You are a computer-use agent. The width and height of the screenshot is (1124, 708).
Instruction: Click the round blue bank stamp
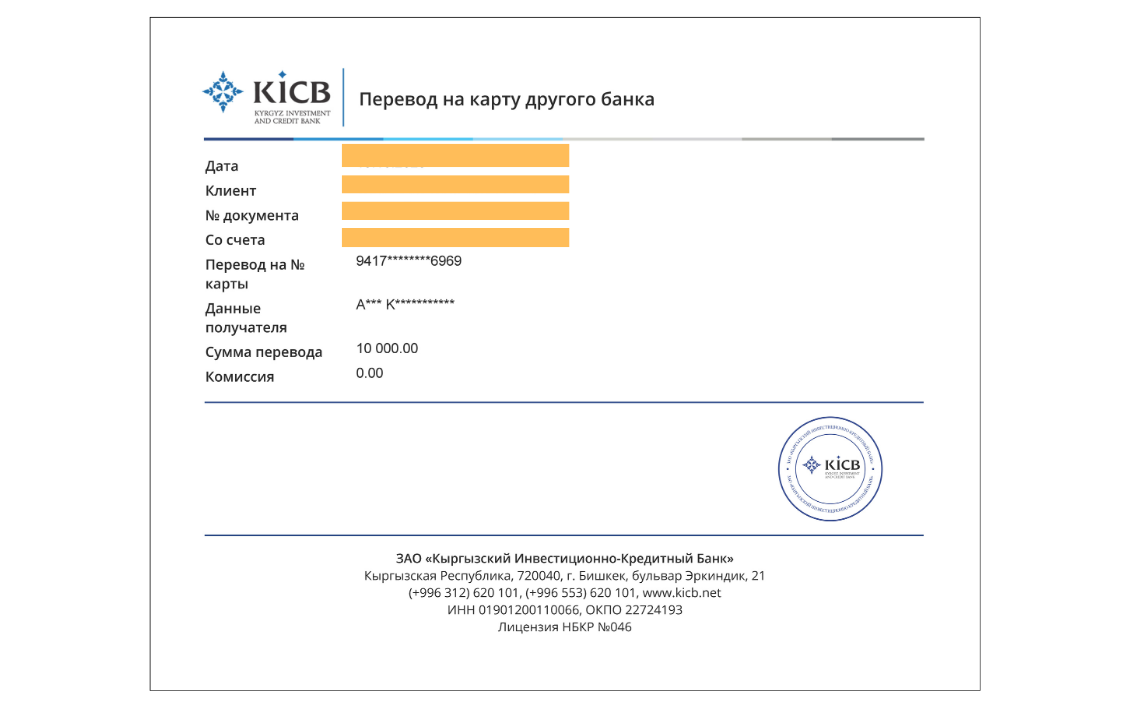pyautogui.click(x=830, y=467)
